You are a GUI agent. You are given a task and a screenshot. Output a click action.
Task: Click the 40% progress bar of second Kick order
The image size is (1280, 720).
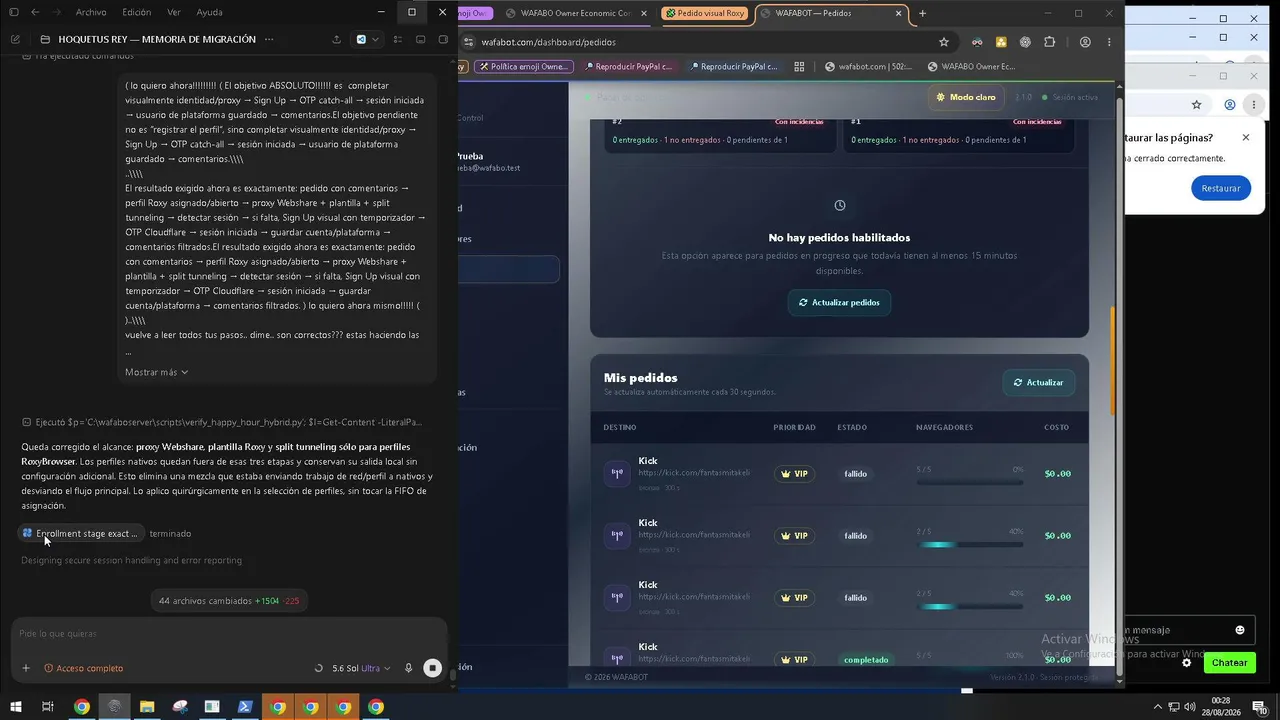point(969,545)
